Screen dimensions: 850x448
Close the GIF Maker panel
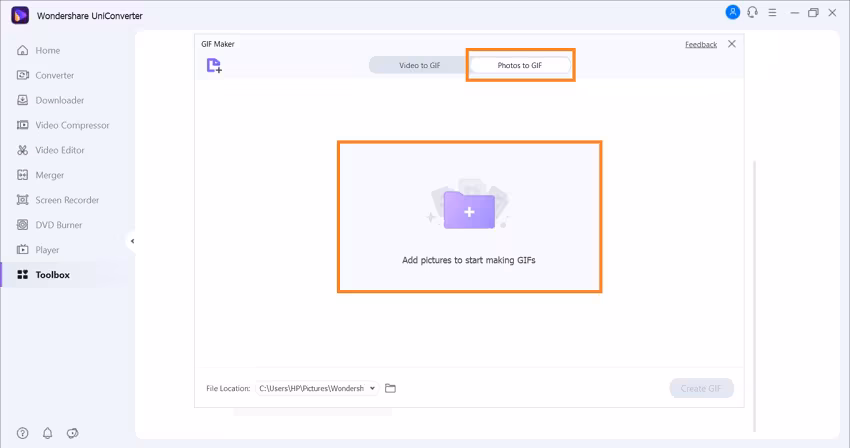[x=732, y=44]
